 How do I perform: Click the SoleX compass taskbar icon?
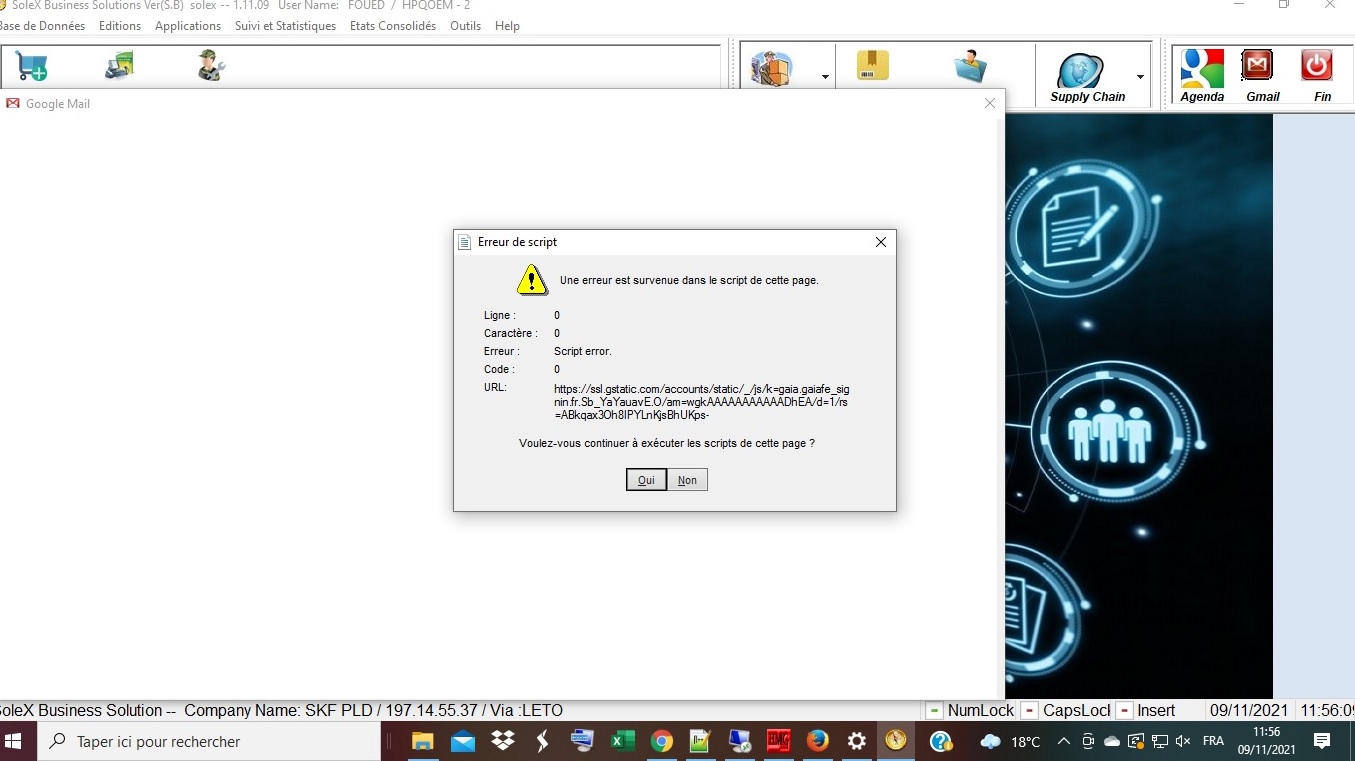click(896, 741)
